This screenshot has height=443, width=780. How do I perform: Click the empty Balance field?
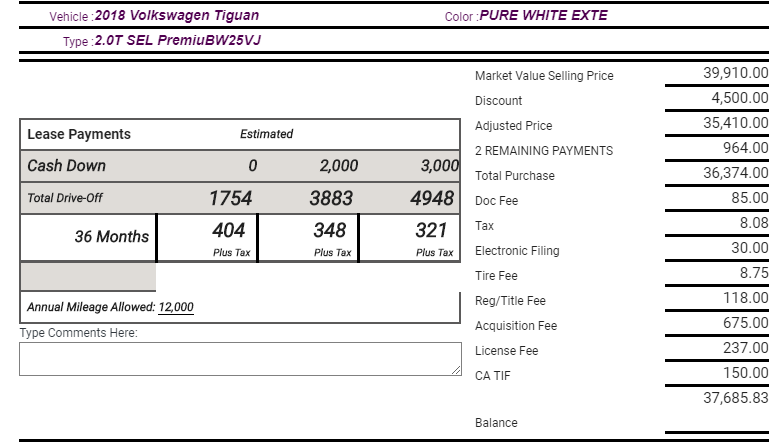point(717,422)
